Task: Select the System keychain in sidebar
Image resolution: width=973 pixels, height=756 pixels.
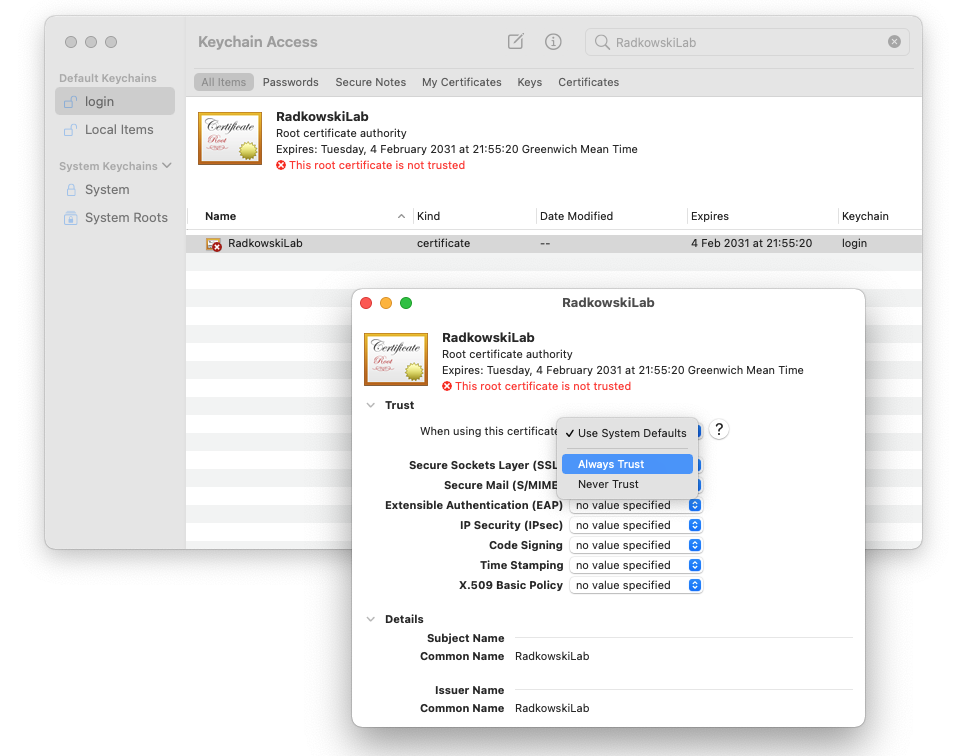Action: [x=115, y=190]
